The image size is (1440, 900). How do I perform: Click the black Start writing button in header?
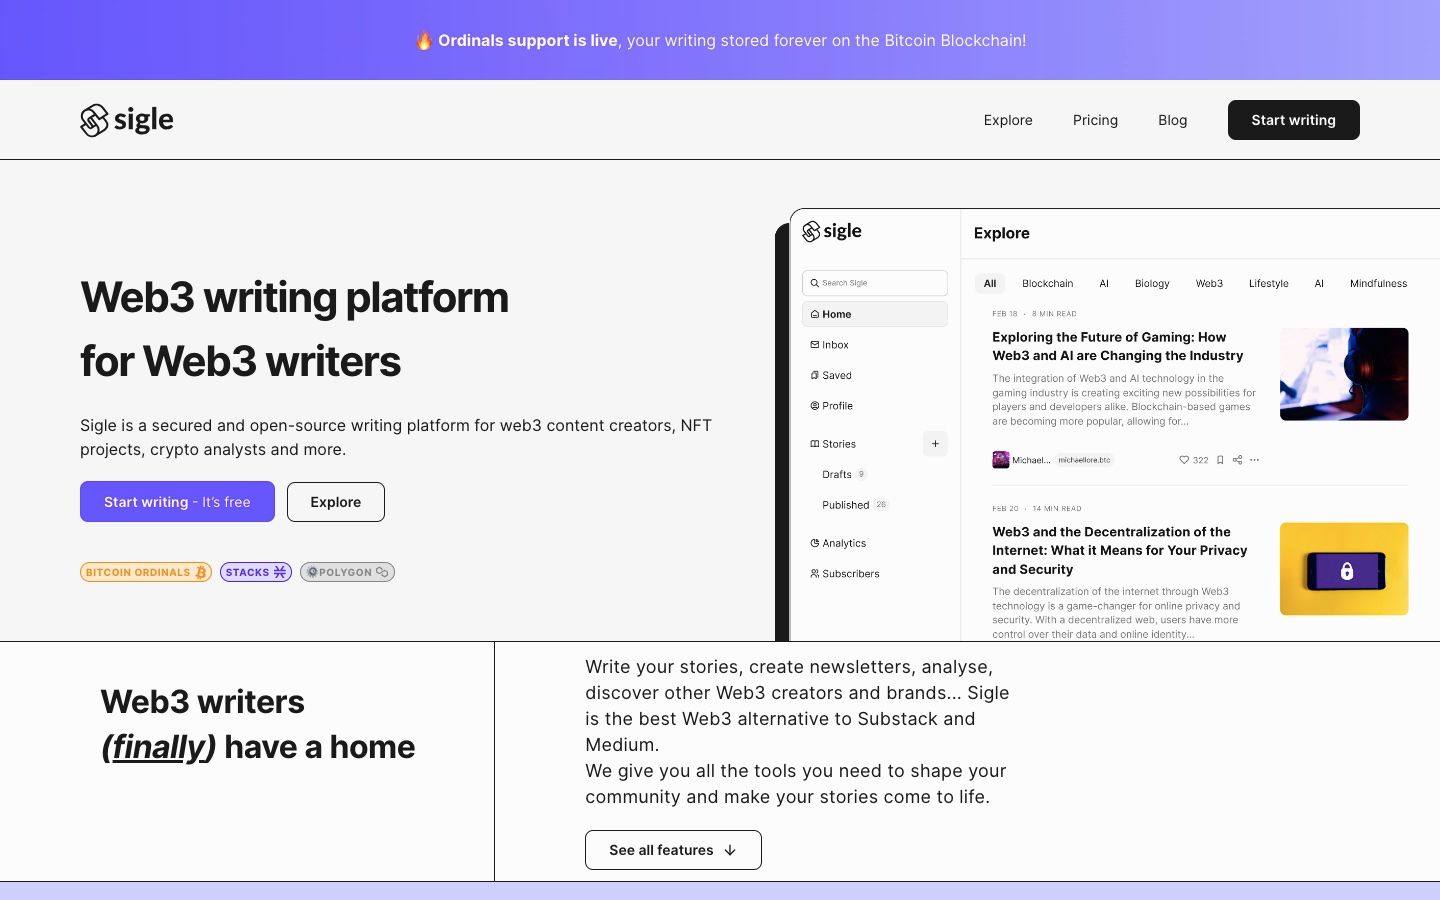tap(1294, 120)
